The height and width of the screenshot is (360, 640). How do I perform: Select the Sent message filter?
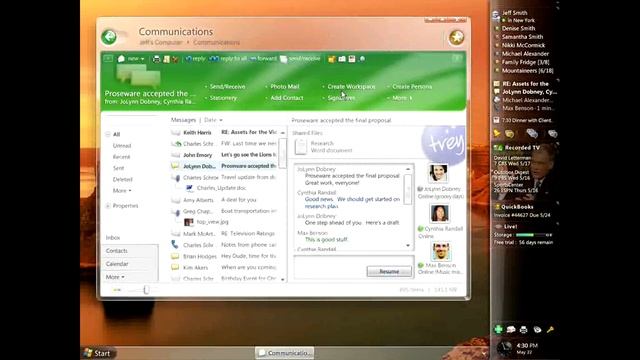coord(118,168)
